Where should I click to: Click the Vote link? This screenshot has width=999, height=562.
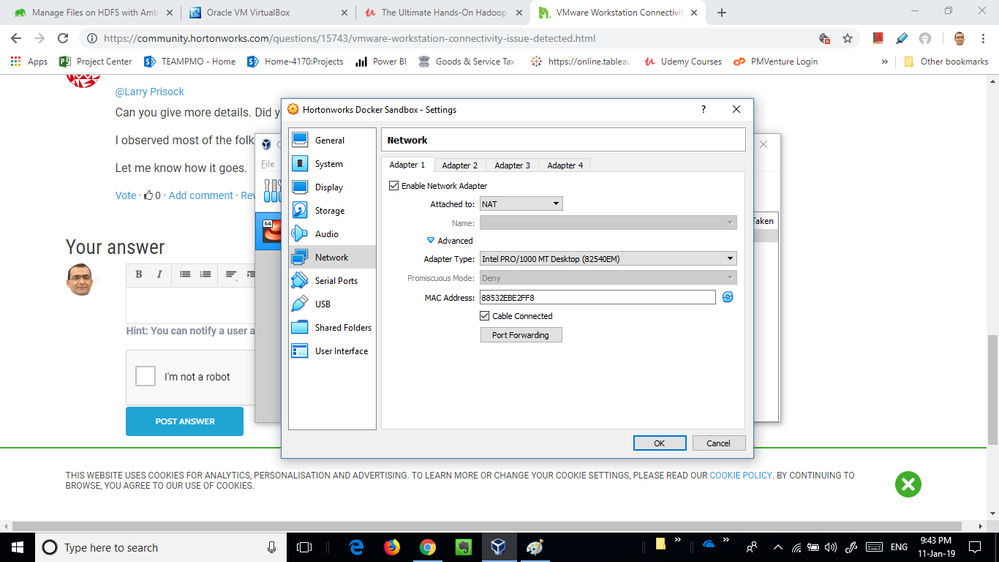126,196
